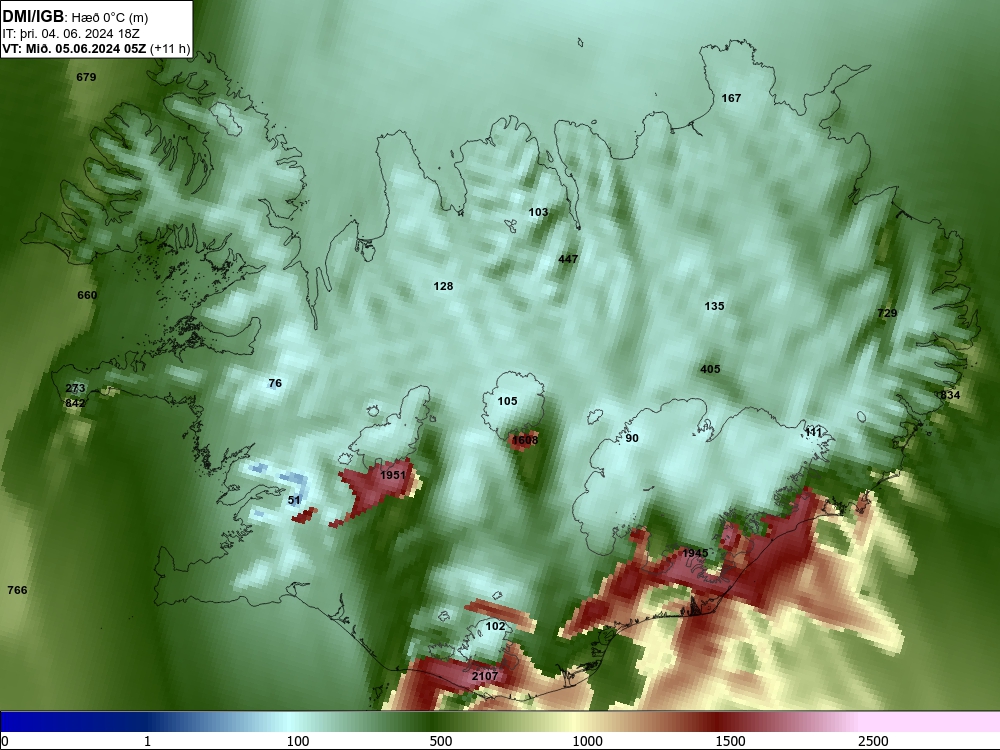Click the 51 value near the blue area
This screenshot has height=750, width=1000.
click(294, 500)
